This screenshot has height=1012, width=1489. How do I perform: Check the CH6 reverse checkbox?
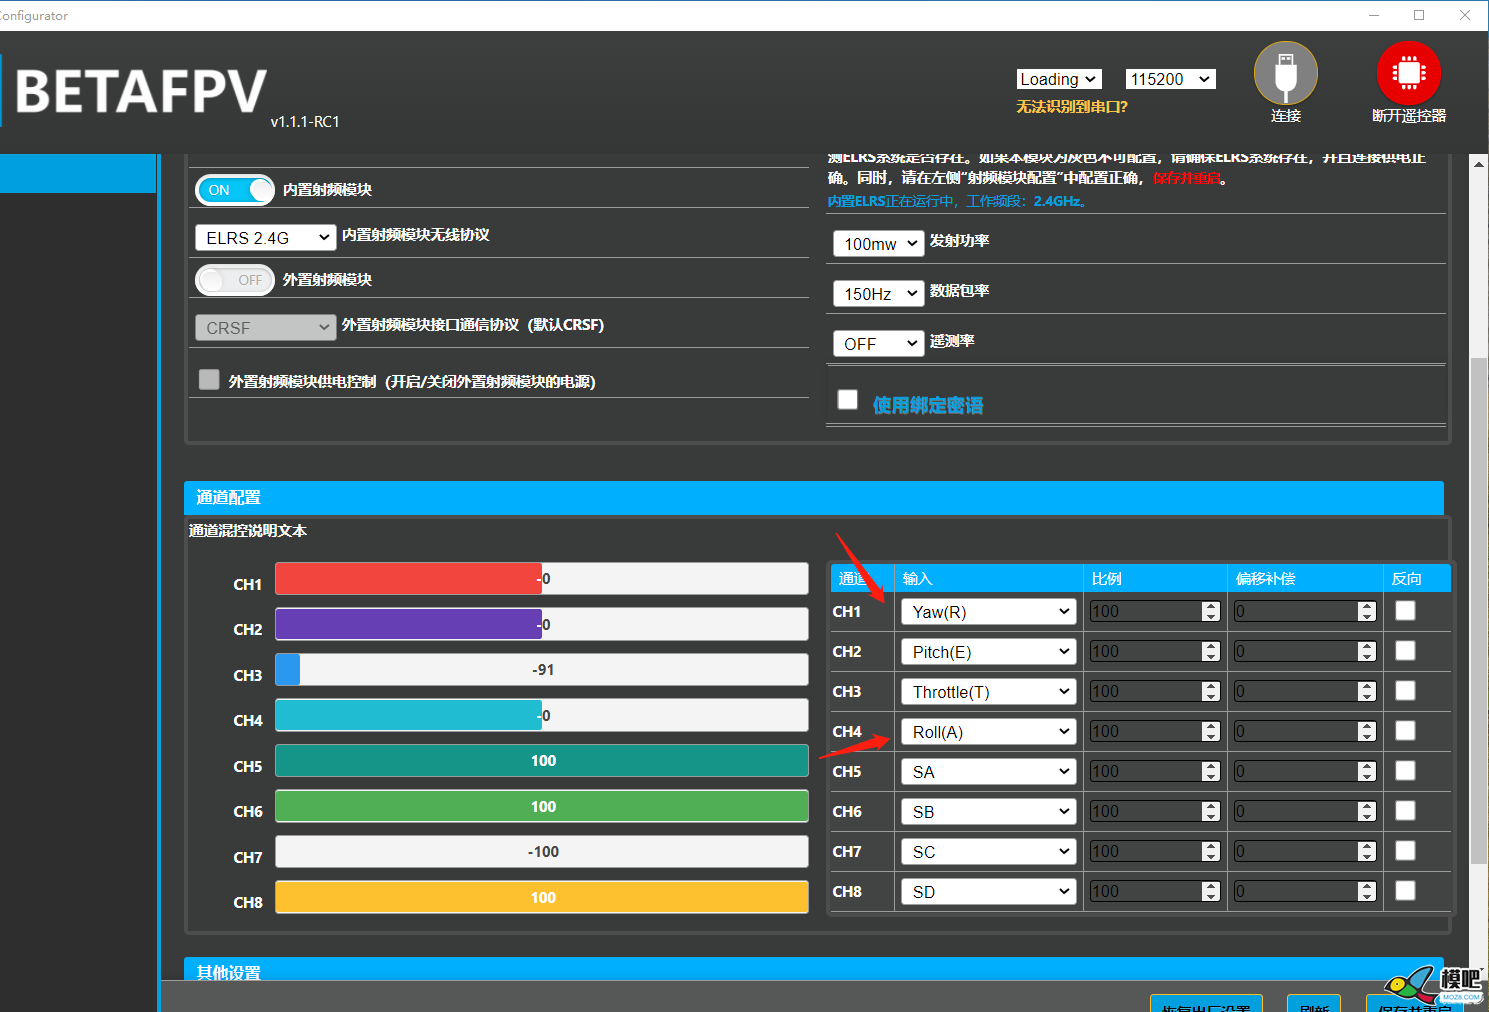(x=1405, y=810)
